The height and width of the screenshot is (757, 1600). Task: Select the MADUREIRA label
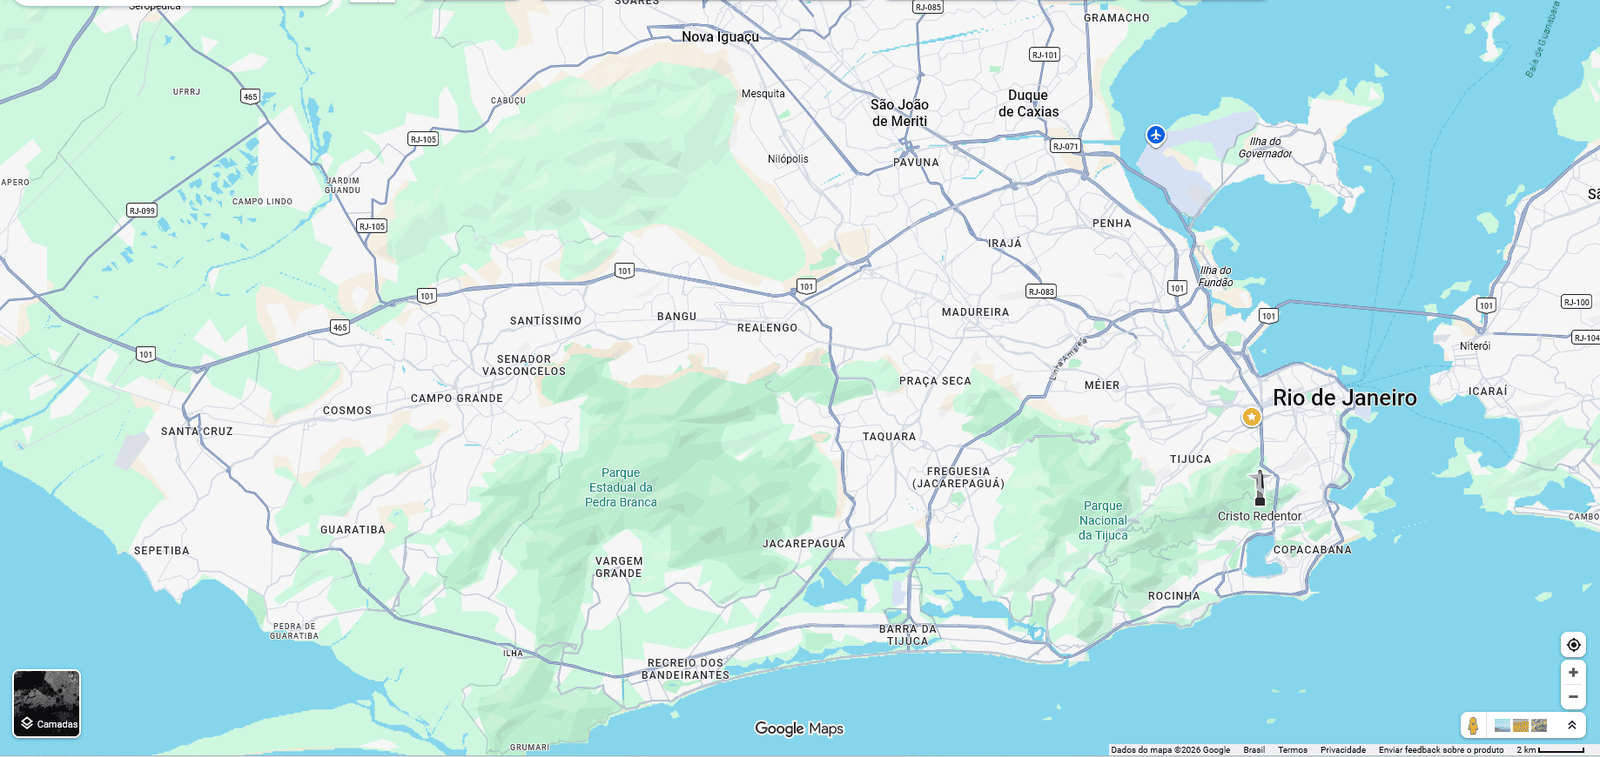pyautogui.click(x=975, y=312)
